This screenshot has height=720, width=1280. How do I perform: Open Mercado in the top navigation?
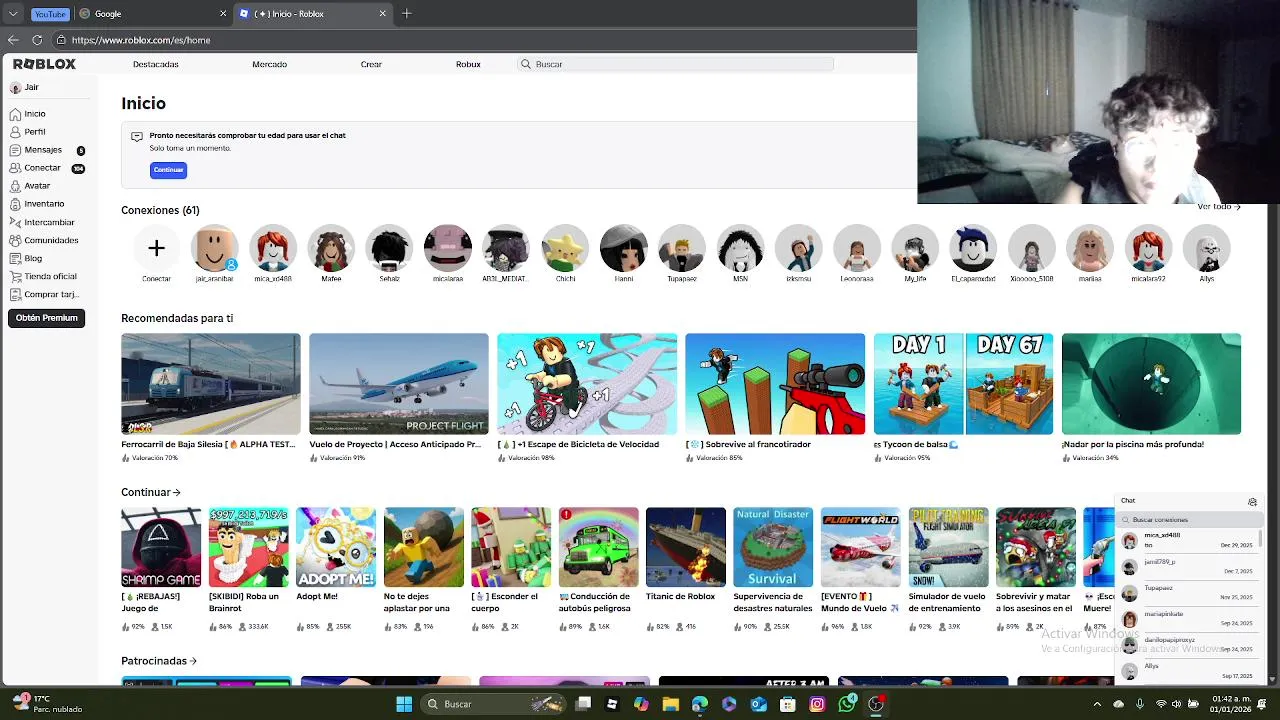[x=269, y=64]
